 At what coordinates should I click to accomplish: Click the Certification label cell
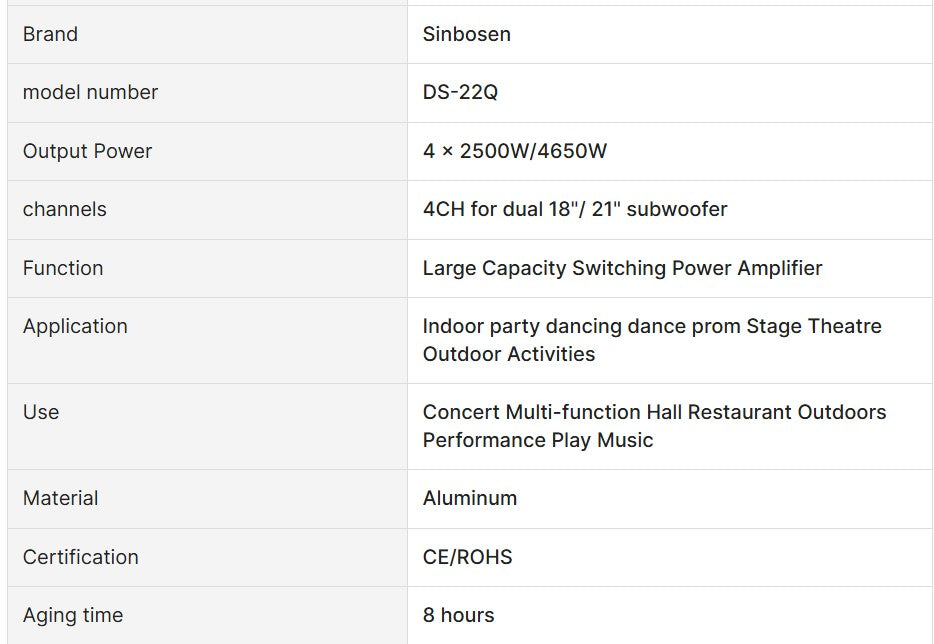tap(80, 557)
